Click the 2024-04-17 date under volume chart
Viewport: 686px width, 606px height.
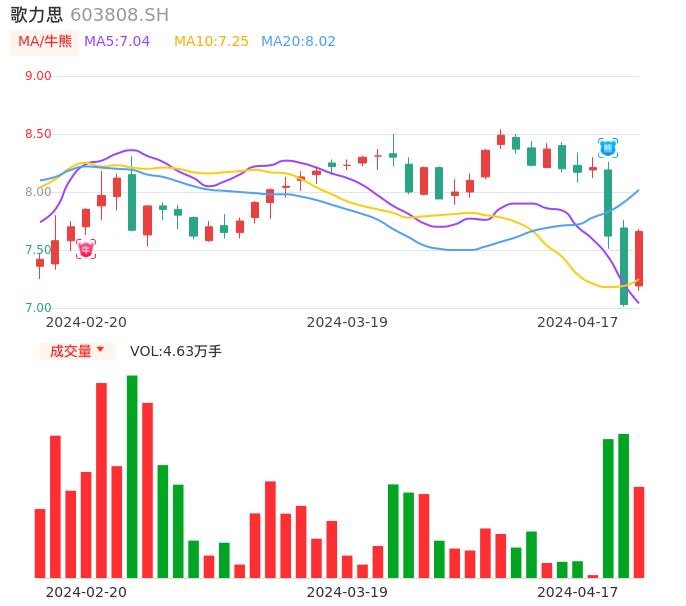578,592
